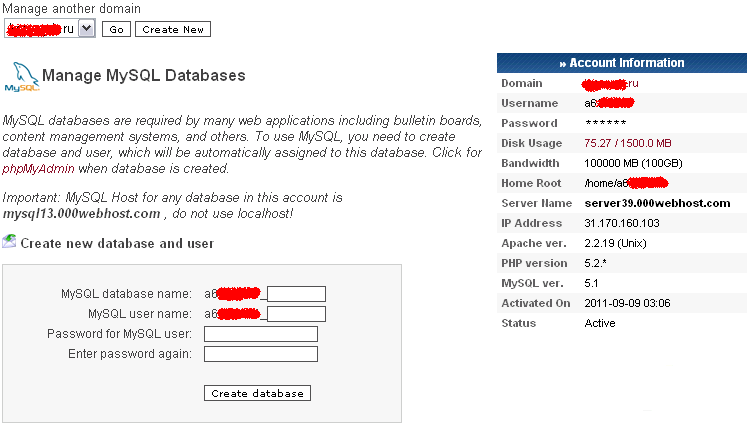Click the MySQL ver. value 5.1
Screen dimensions: 754x426
[x=591, y=284]
